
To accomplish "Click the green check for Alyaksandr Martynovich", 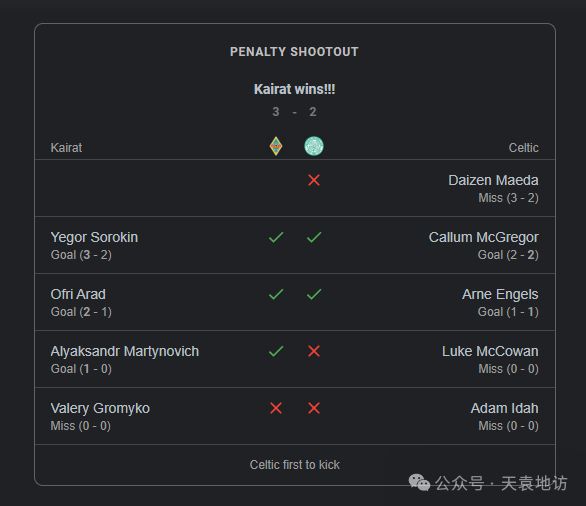I will coord(276,351).
